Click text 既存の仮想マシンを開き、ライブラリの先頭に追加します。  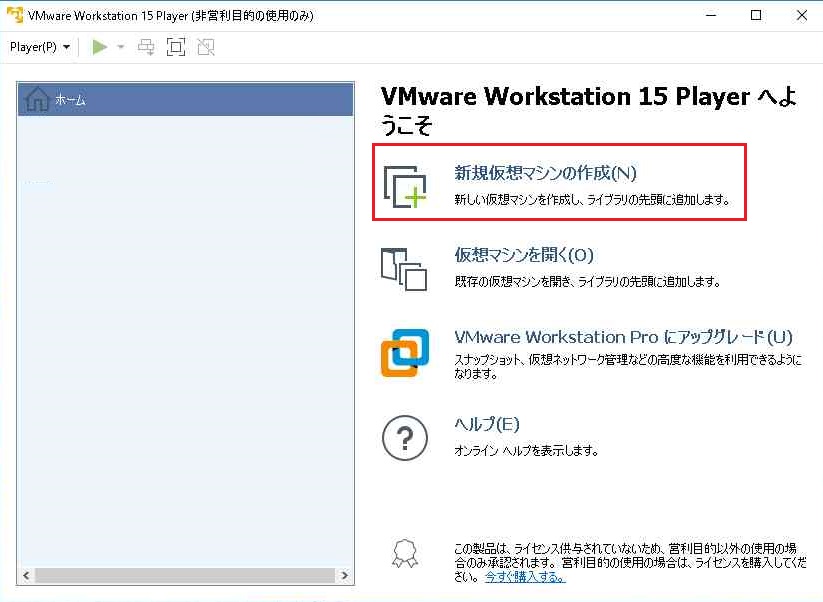click(587, 282)
